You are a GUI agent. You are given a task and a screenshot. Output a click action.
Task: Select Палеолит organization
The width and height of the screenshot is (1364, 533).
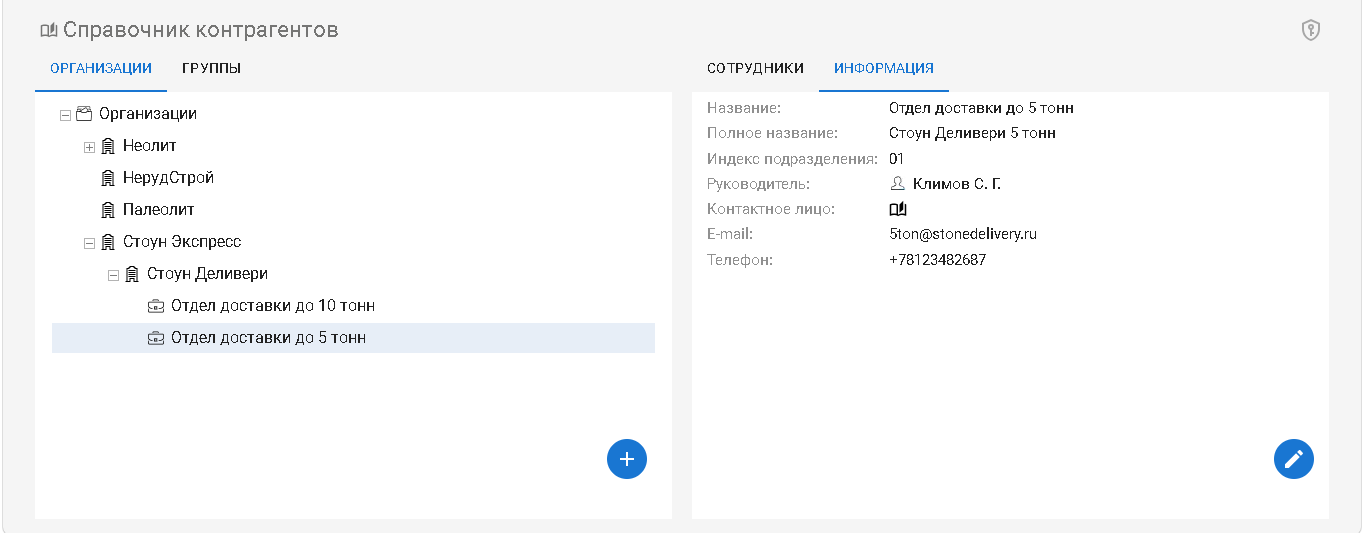159,210
